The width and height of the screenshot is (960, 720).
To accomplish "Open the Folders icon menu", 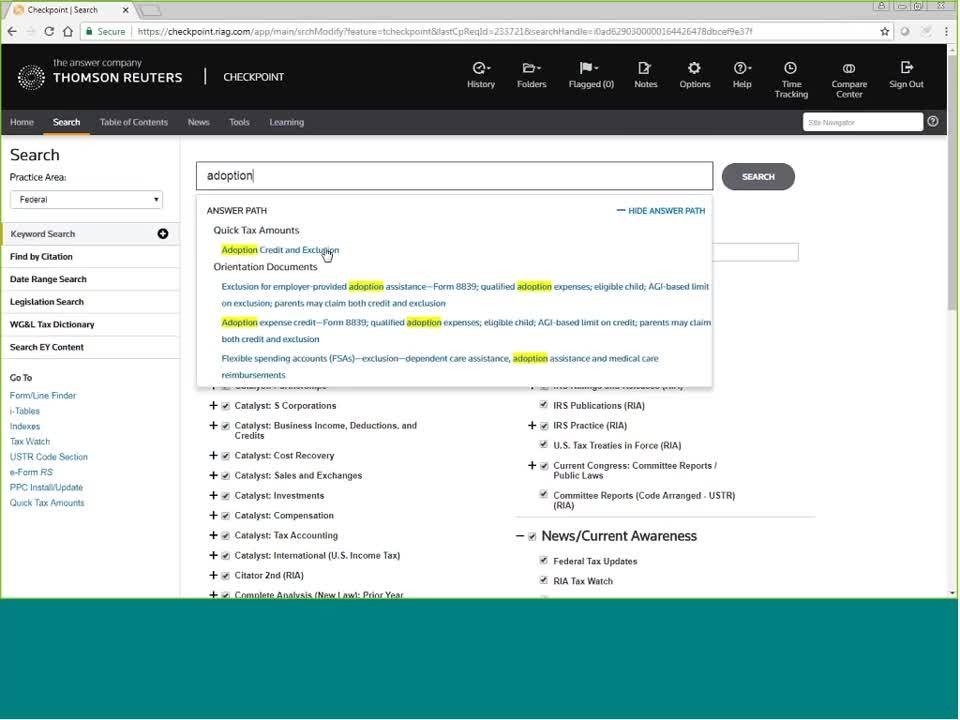I will [531, 68].
